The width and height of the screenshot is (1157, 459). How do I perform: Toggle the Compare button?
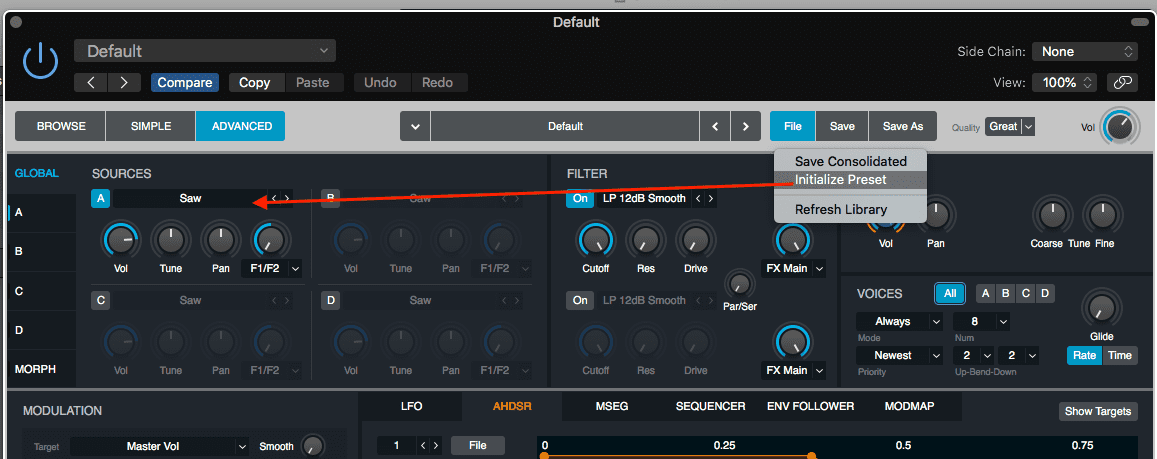185,82
